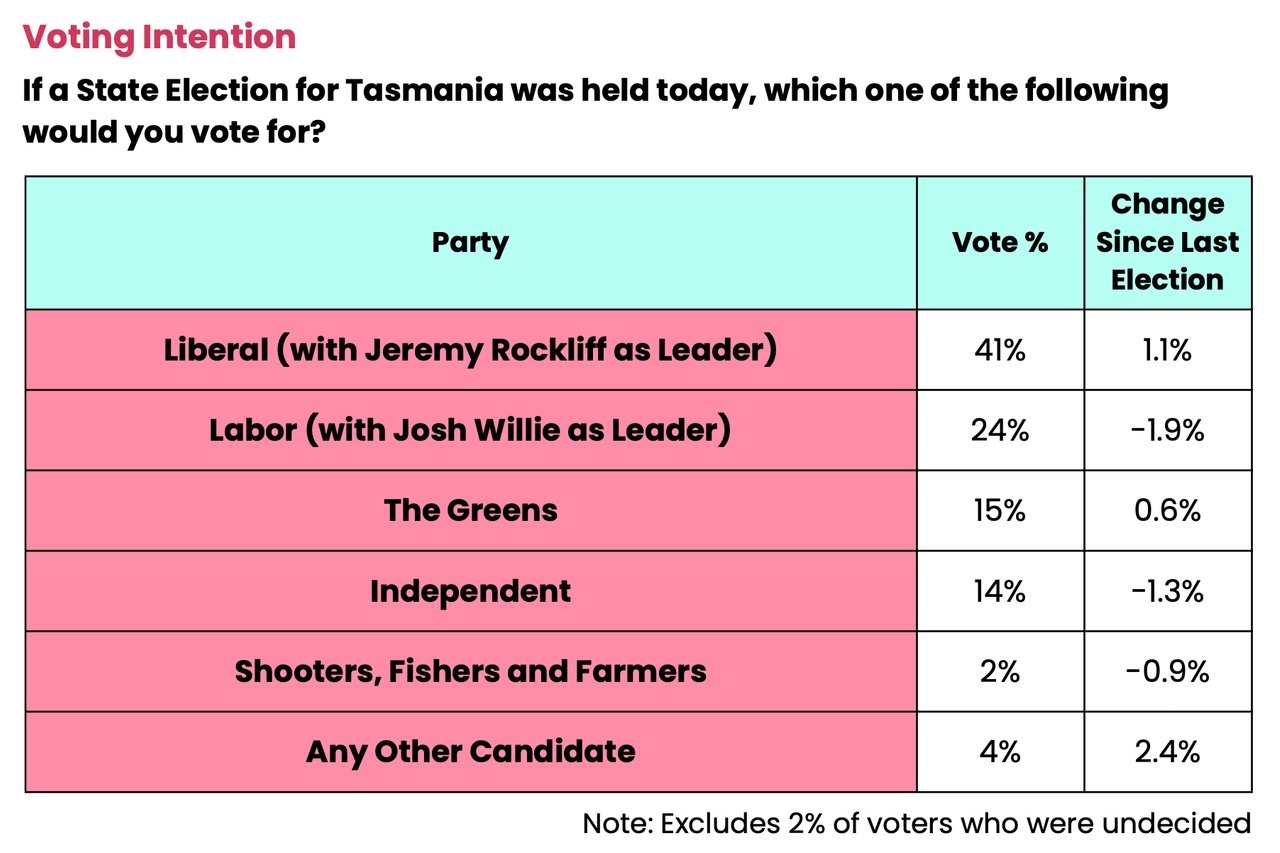This screenshot has height=853, width=1280.
Task: Select the Liberal Jeremy Rockliff row label
Action: (x=470, y=350)
